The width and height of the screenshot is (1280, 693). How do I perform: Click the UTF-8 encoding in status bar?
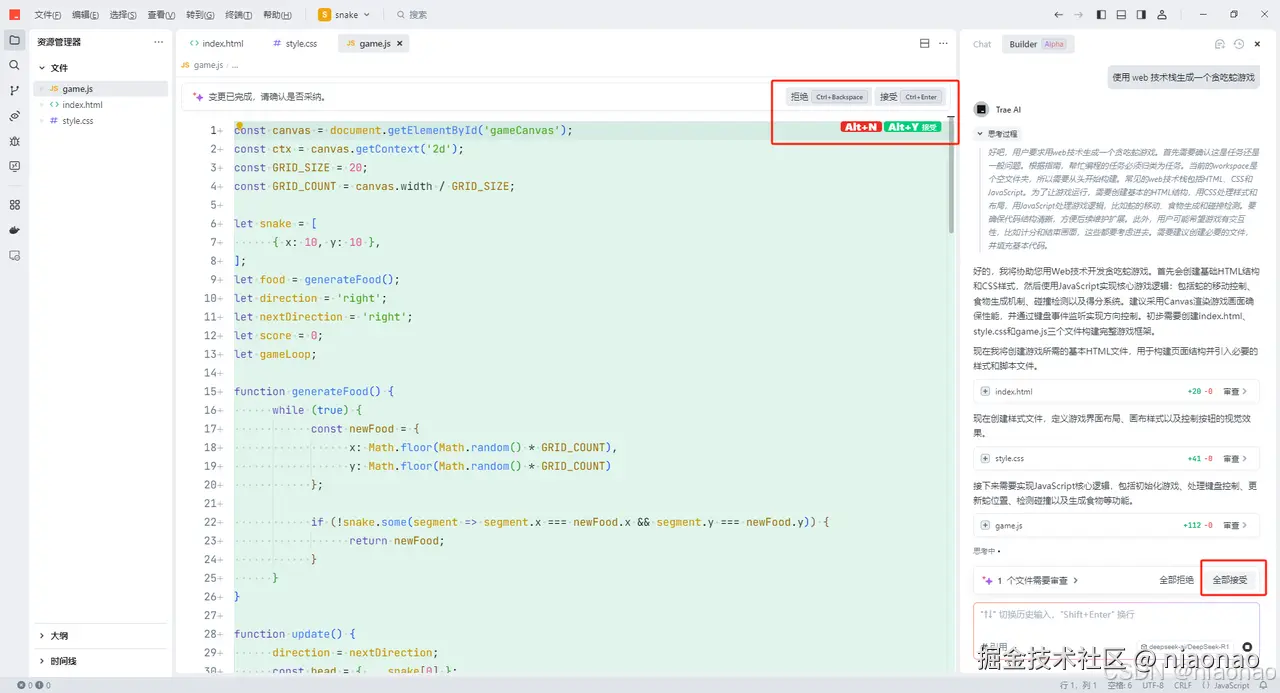1153,685
